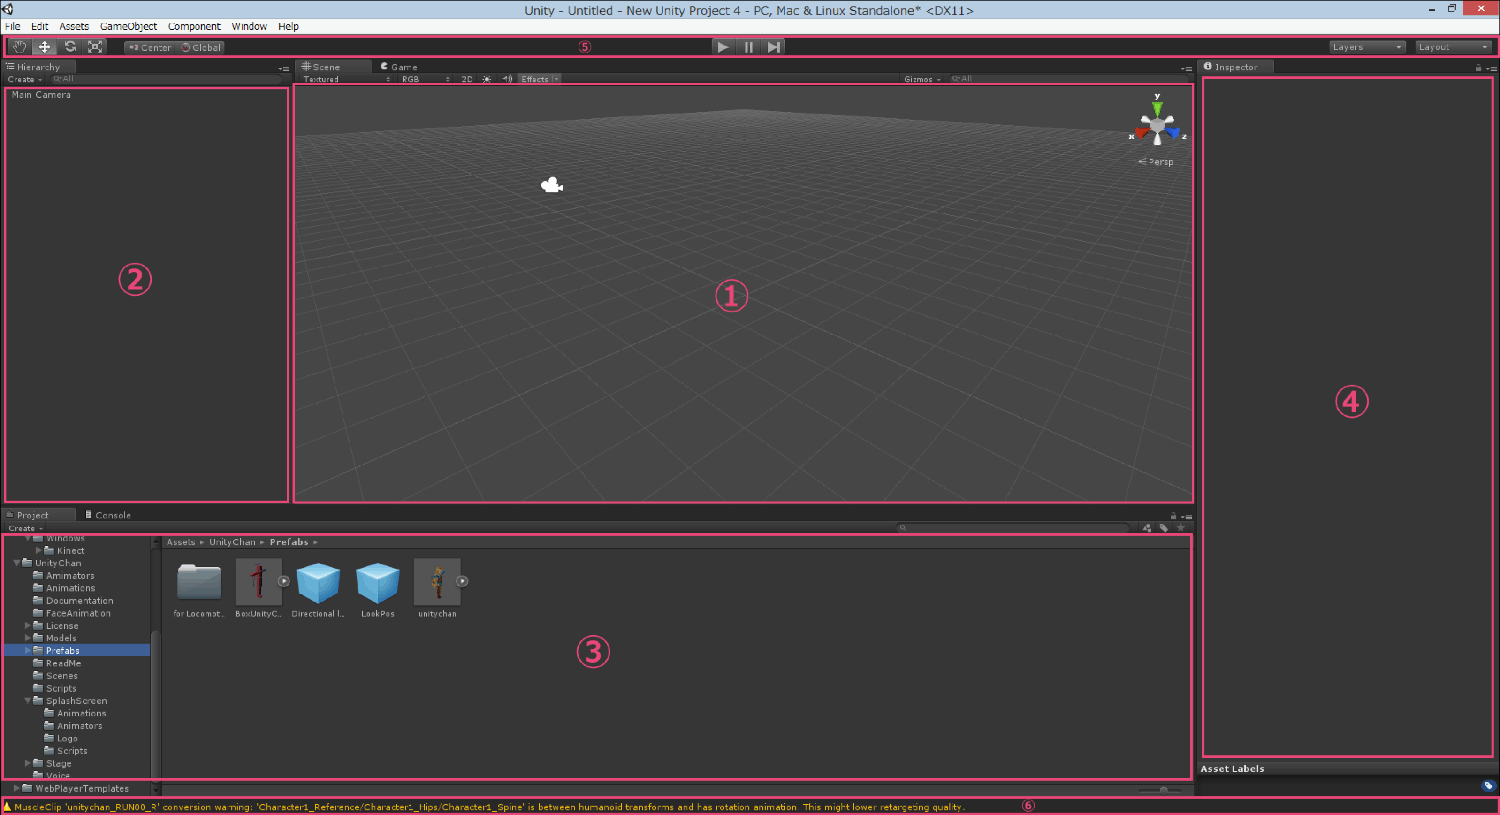Collapse the UnityChan folder tree
This screenshot has width=1500, height=815.
17,563
